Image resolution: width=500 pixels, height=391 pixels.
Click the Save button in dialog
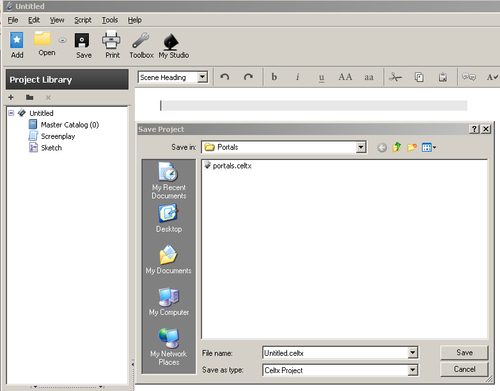point(464,353)
